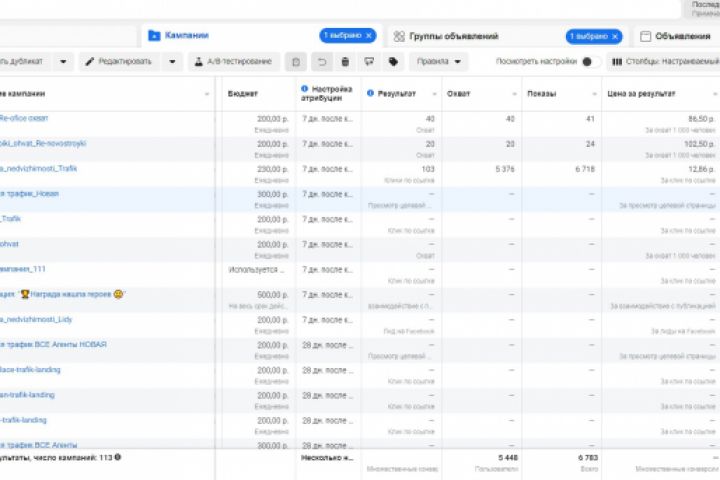Open the an-trafik-landing campaign link
The width and height of the screenshot is (720, 480).
pyautogui.click(x=27, y=395)
